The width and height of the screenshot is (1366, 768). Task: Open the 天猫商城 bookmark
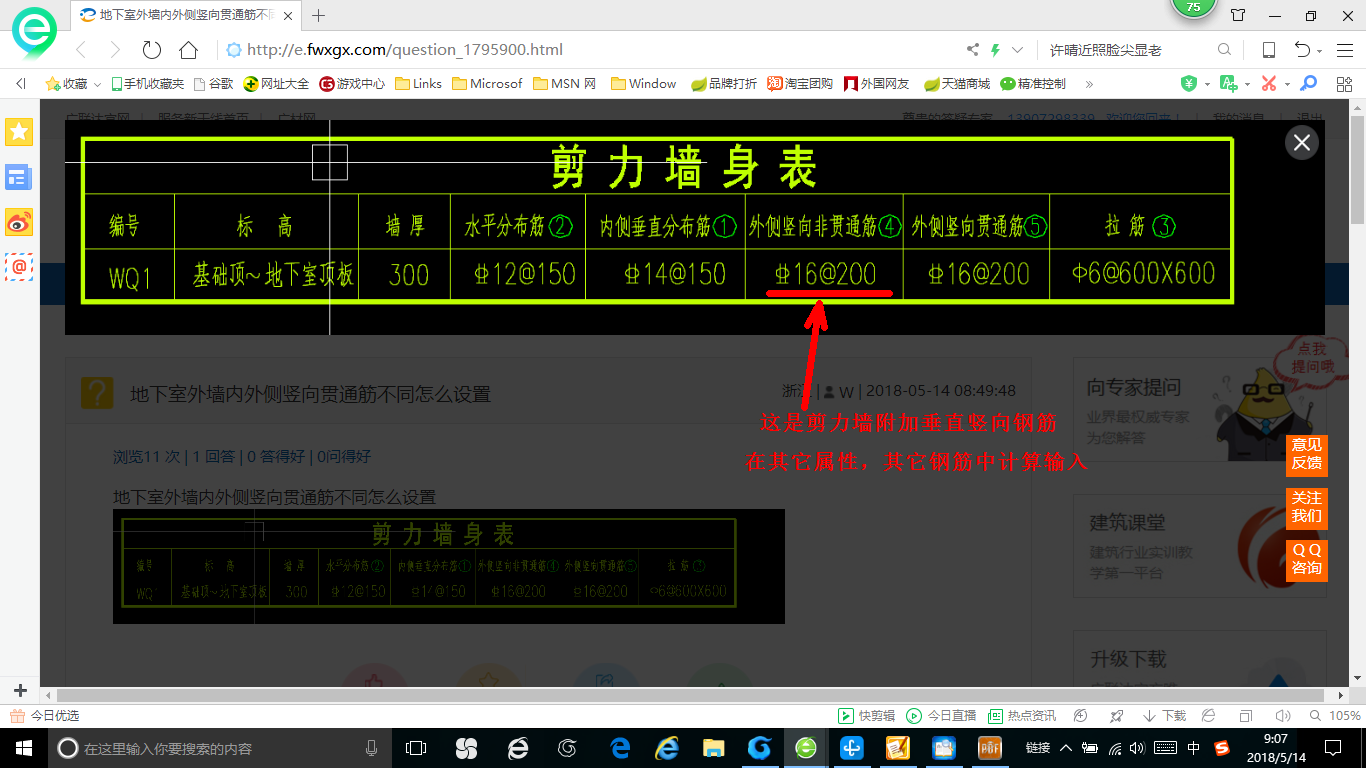956,84
